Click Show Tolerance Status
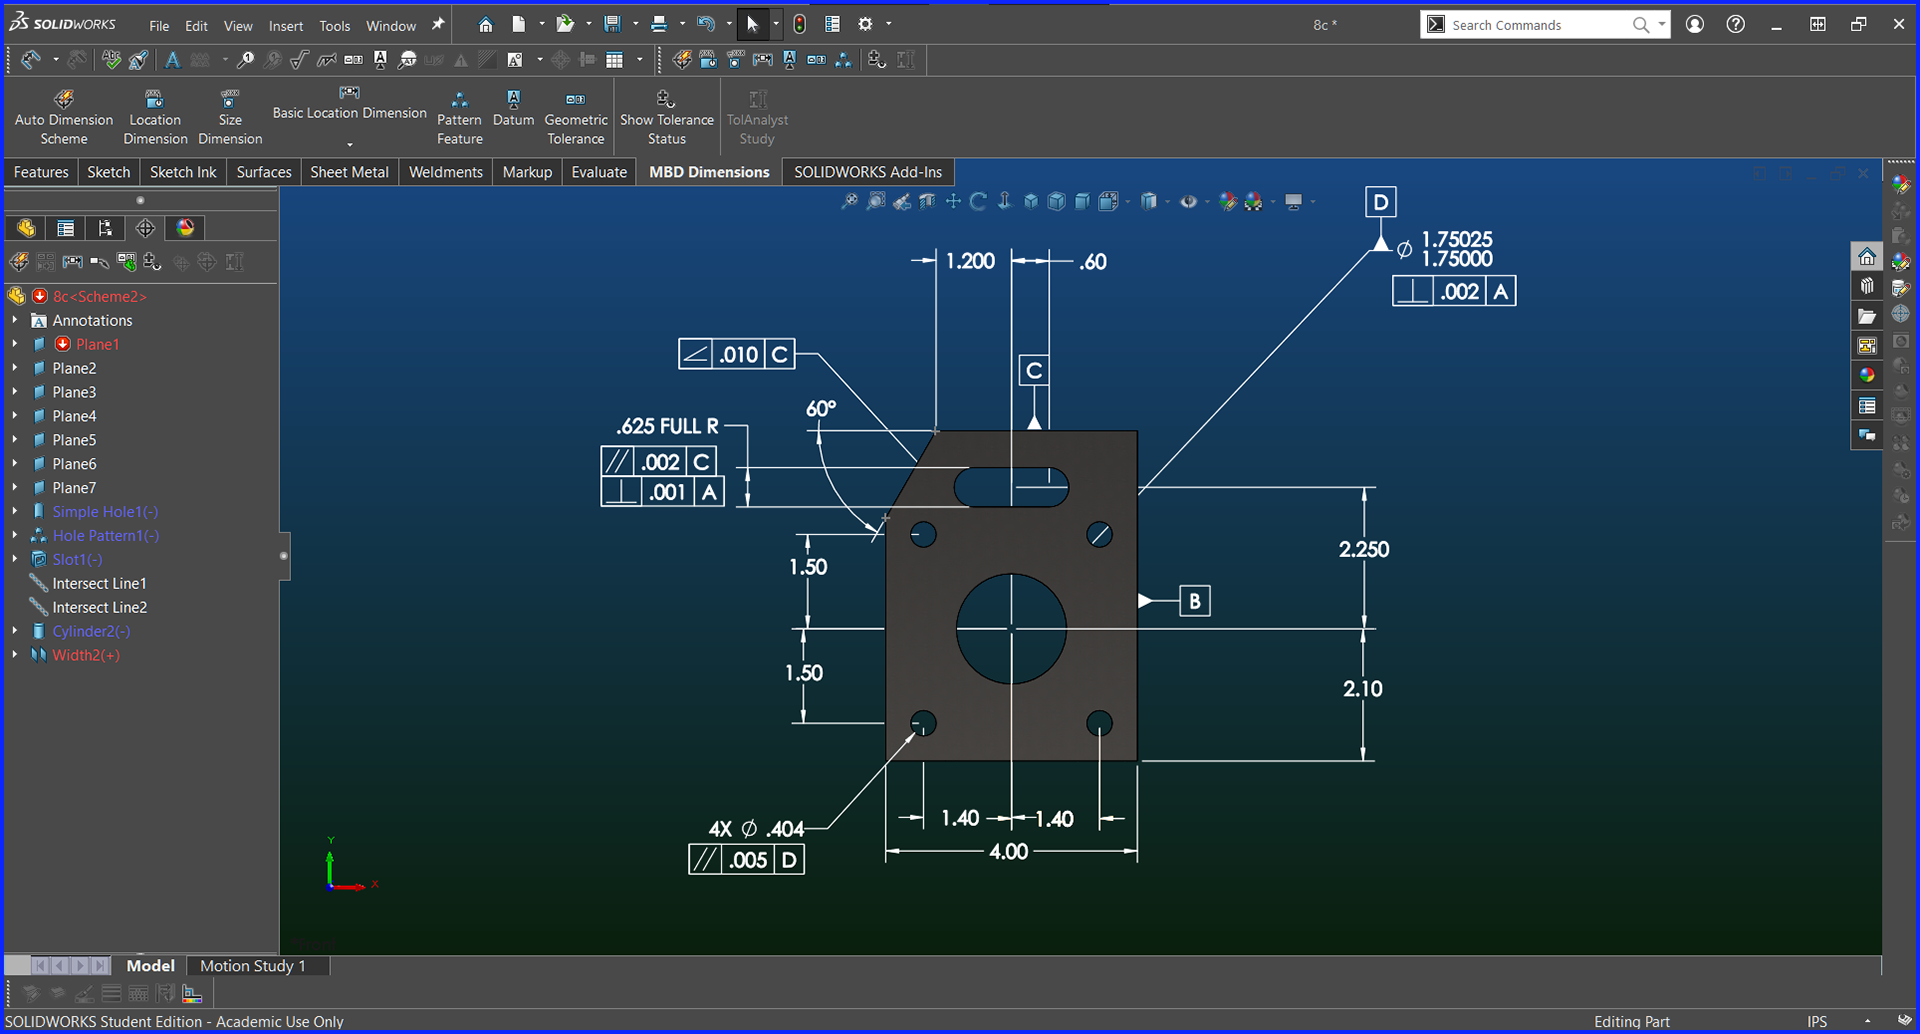 [667, 117]
